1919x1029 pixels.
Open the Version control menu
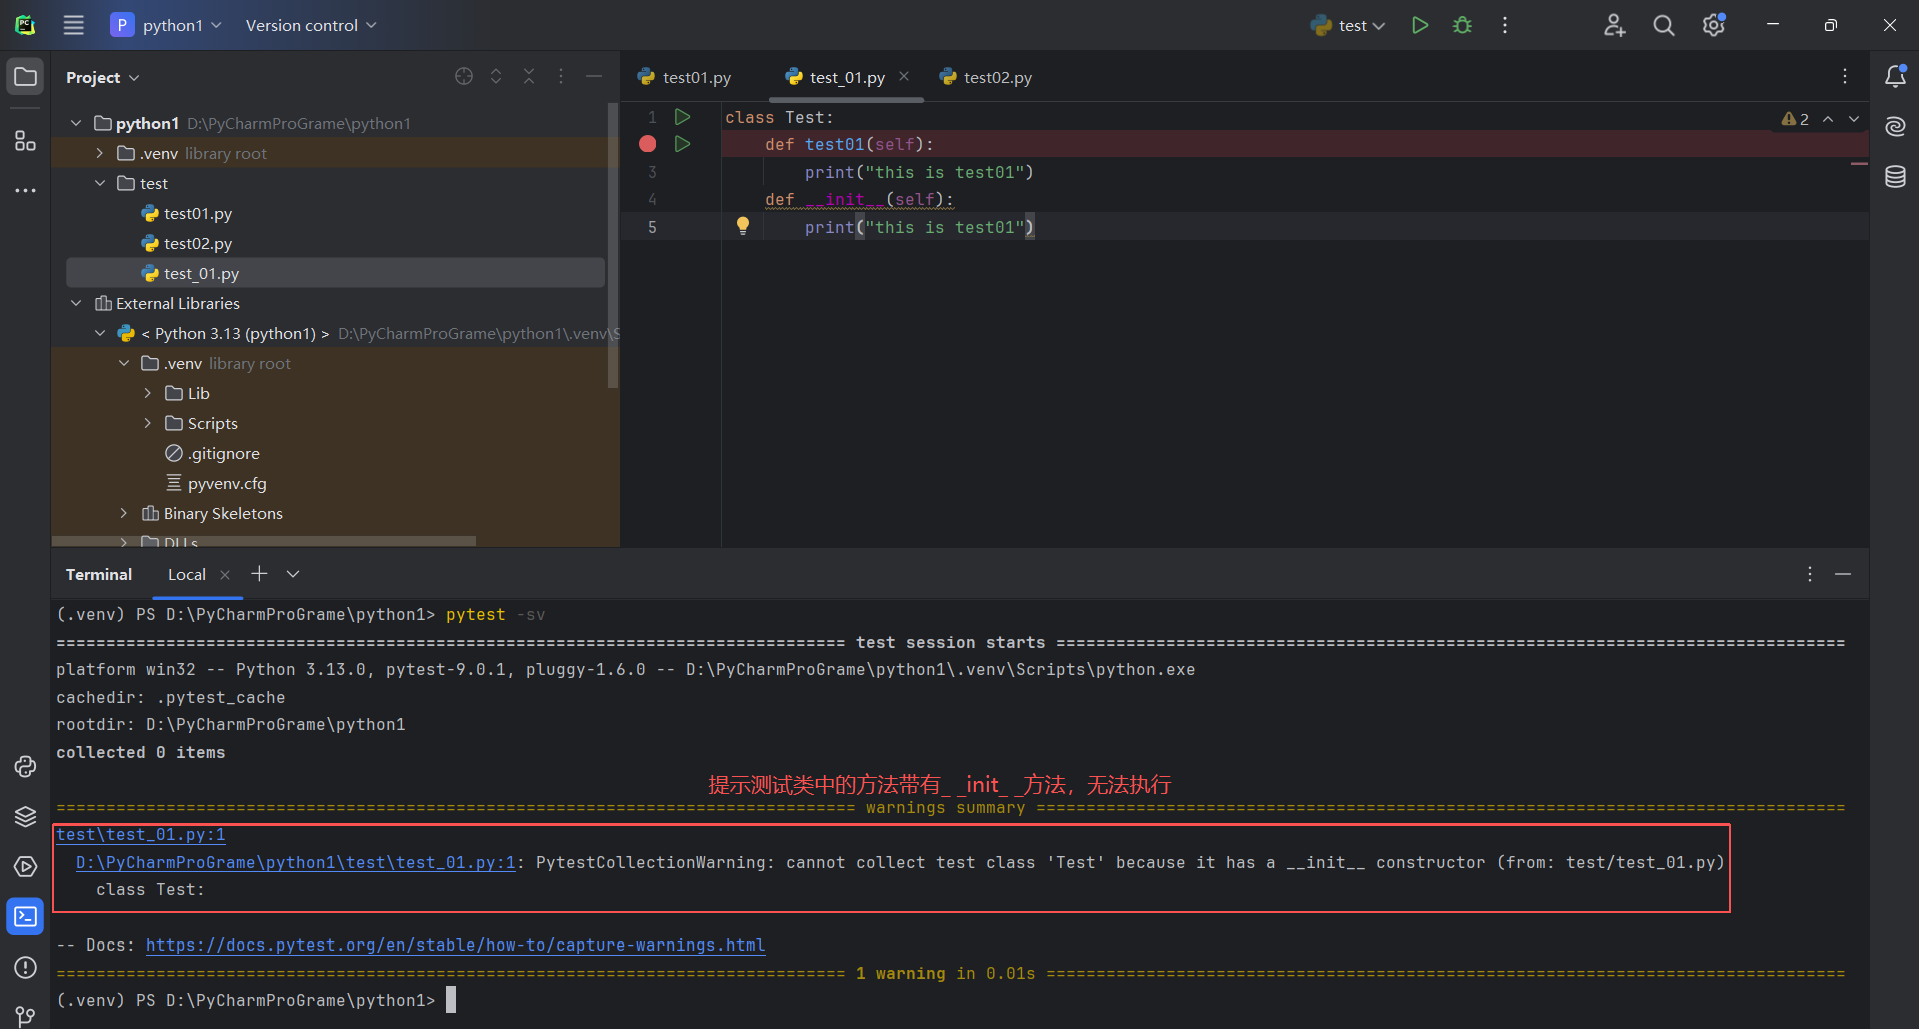pos(311,25)
